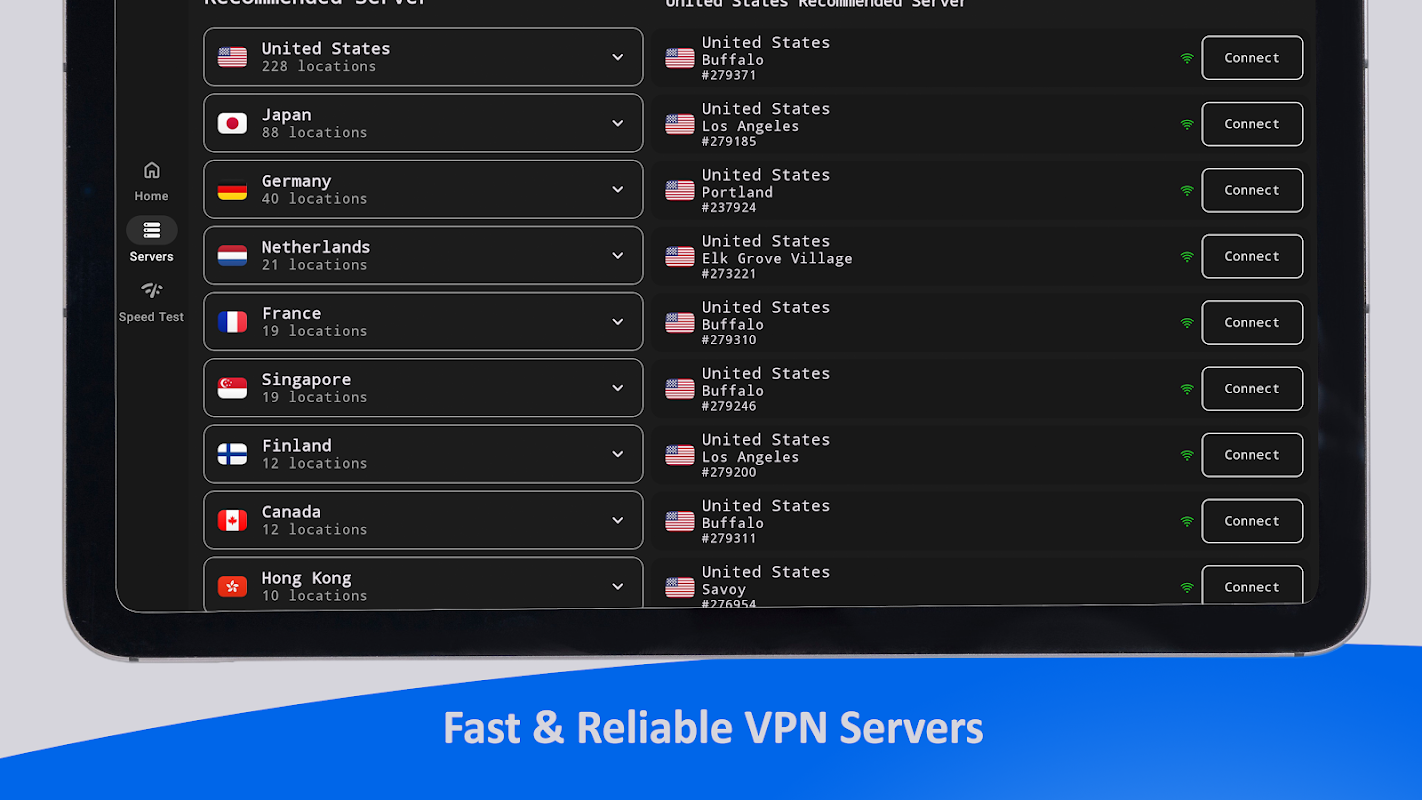
Task: Click the signal icon for Savoy server
Action: pos(1187,588)
